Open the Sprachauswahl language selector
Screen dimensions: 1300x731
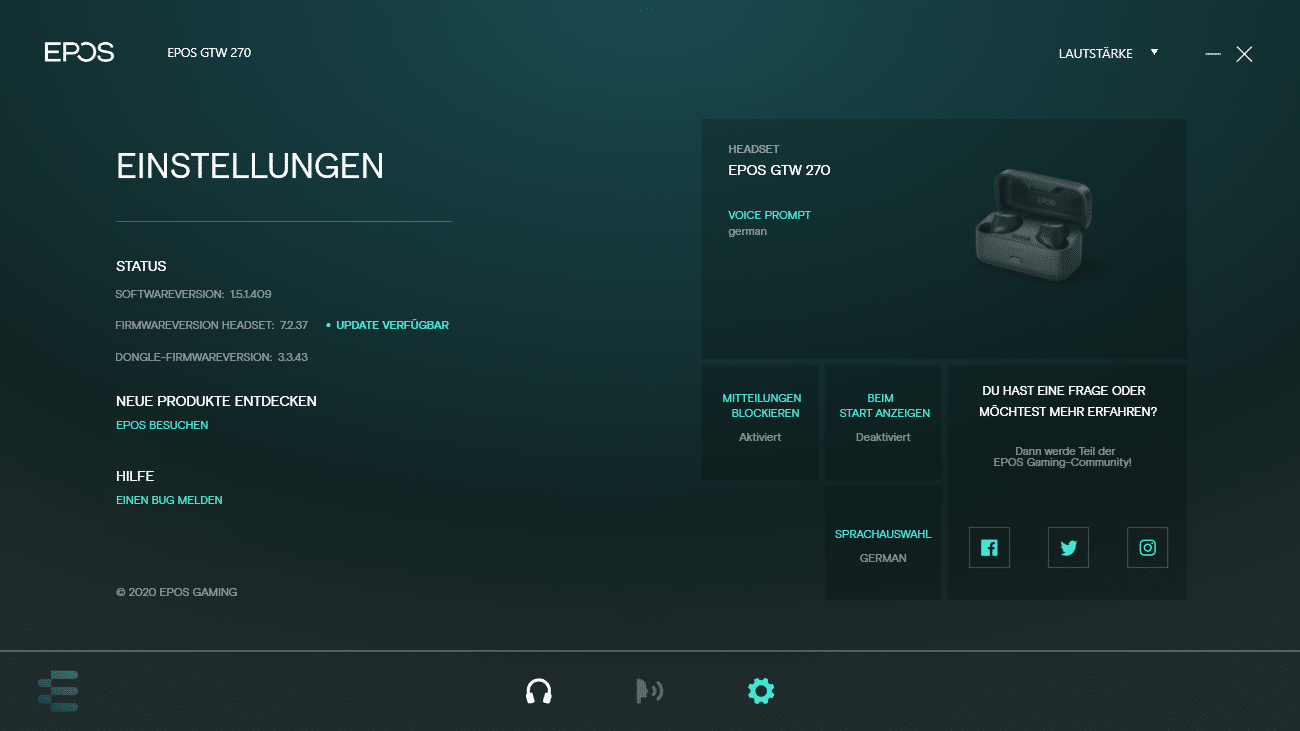[x=883, y=544]
